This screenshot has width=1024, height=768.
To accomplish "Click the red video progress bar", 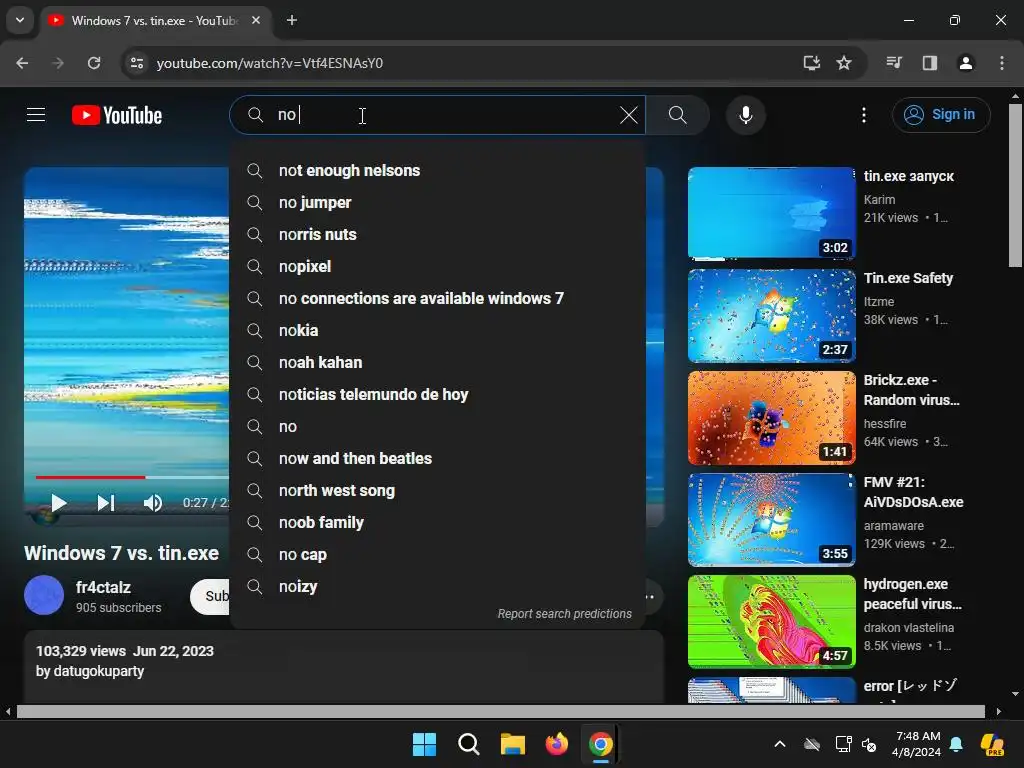I will click(90, 477).
